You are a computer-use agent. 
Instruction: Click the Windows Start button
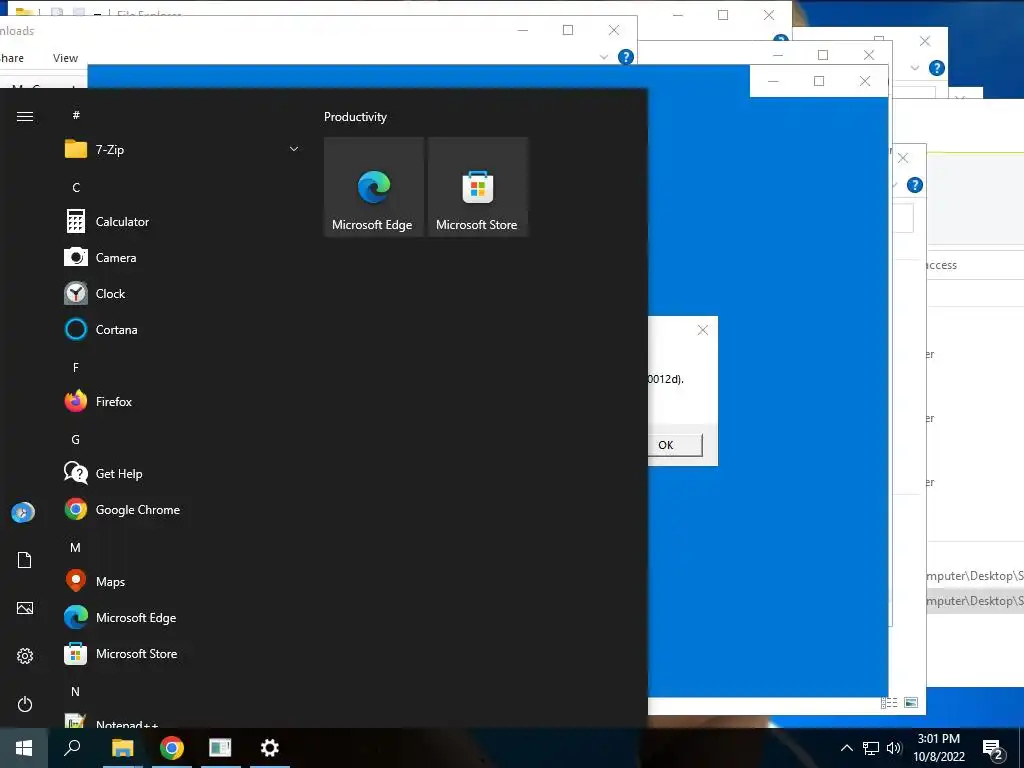(x=24, y=748)
